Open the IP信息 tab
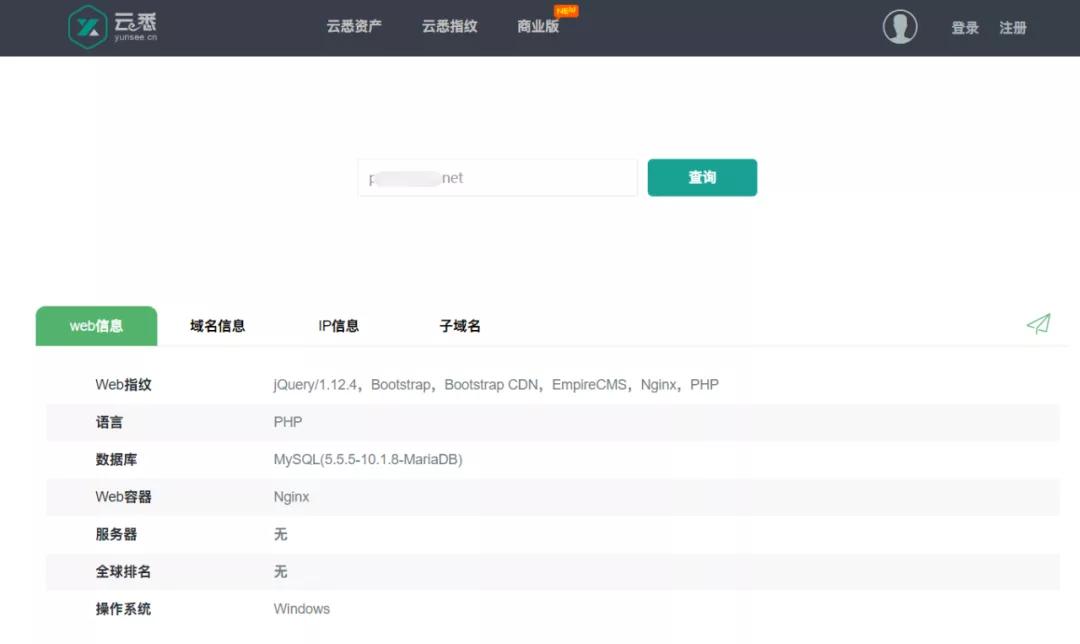The width and height of the screenshot is (1080, 644). pos(337,324)
